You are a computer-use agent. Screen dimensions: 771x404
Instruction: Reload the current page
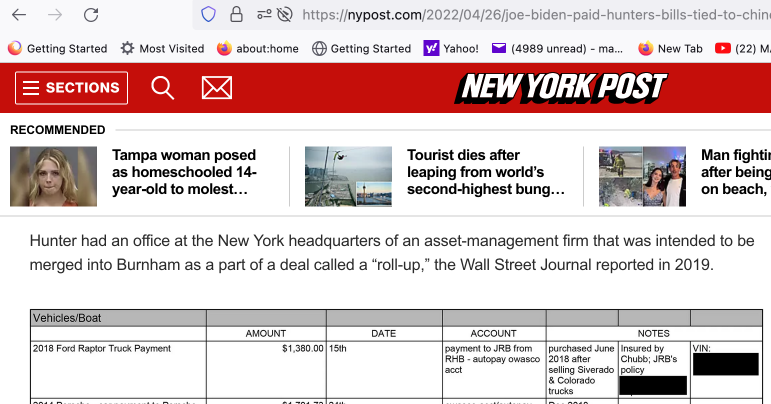pos(91,15)
